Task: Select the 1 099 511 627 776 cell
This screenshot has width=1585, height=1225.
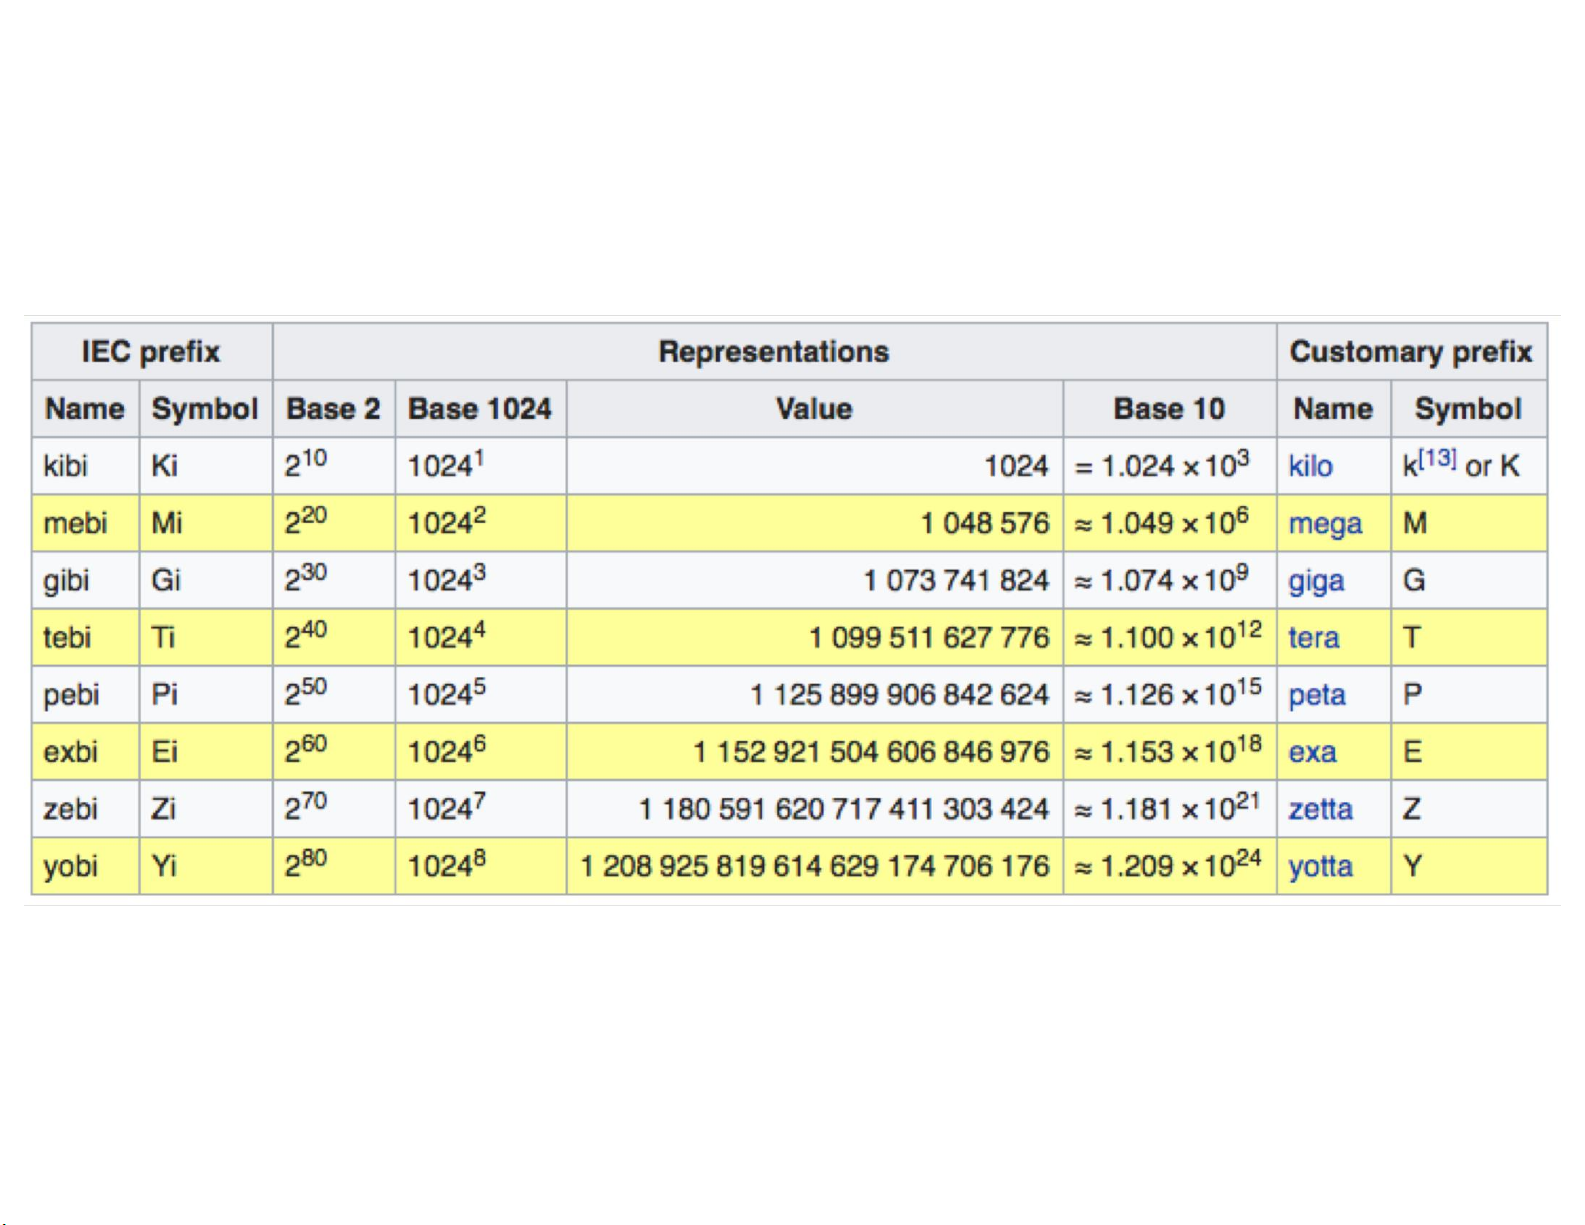Action: tap(928, 638)
